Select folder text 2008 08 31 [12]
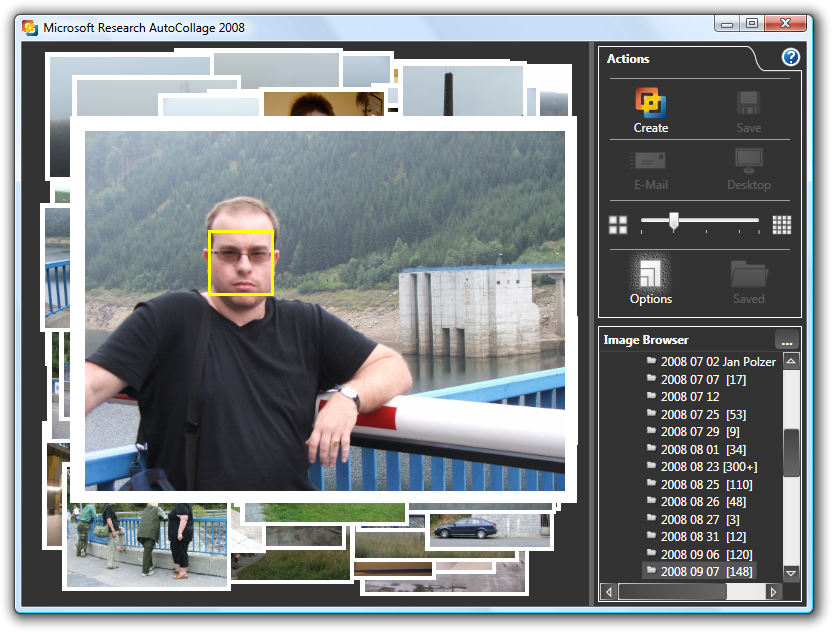 [x=703, y=536]
